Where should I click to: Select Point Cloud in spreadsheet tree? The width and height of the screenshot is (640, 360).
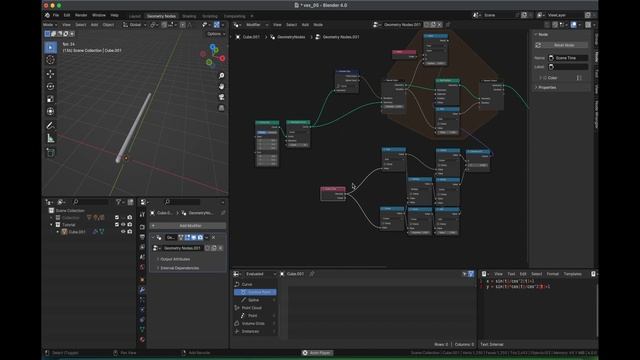pyautogui.click(x=252, y=308)
